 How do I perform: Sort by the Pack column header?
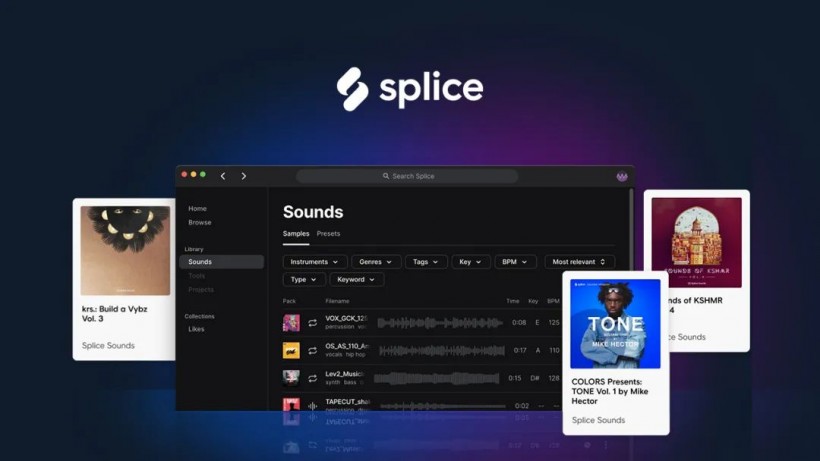pyautogui.click(x=289, y=301)
